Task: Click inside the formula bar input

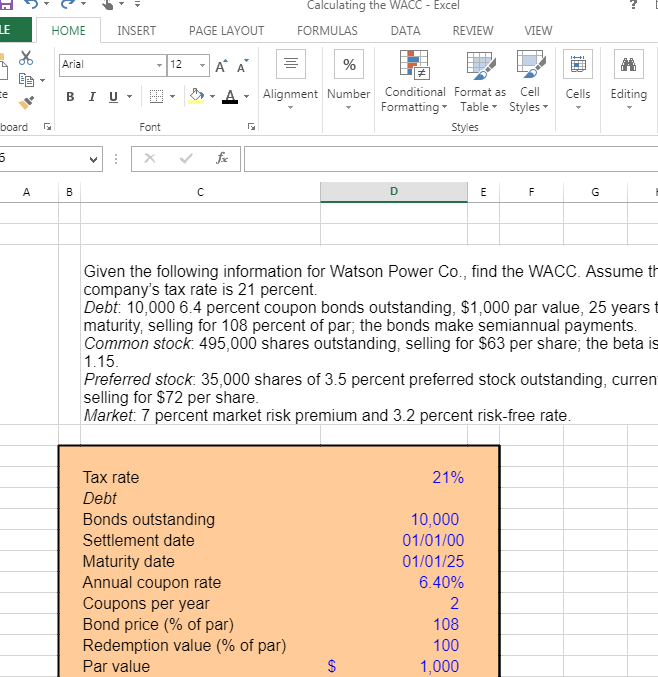Action: (451, 159)
